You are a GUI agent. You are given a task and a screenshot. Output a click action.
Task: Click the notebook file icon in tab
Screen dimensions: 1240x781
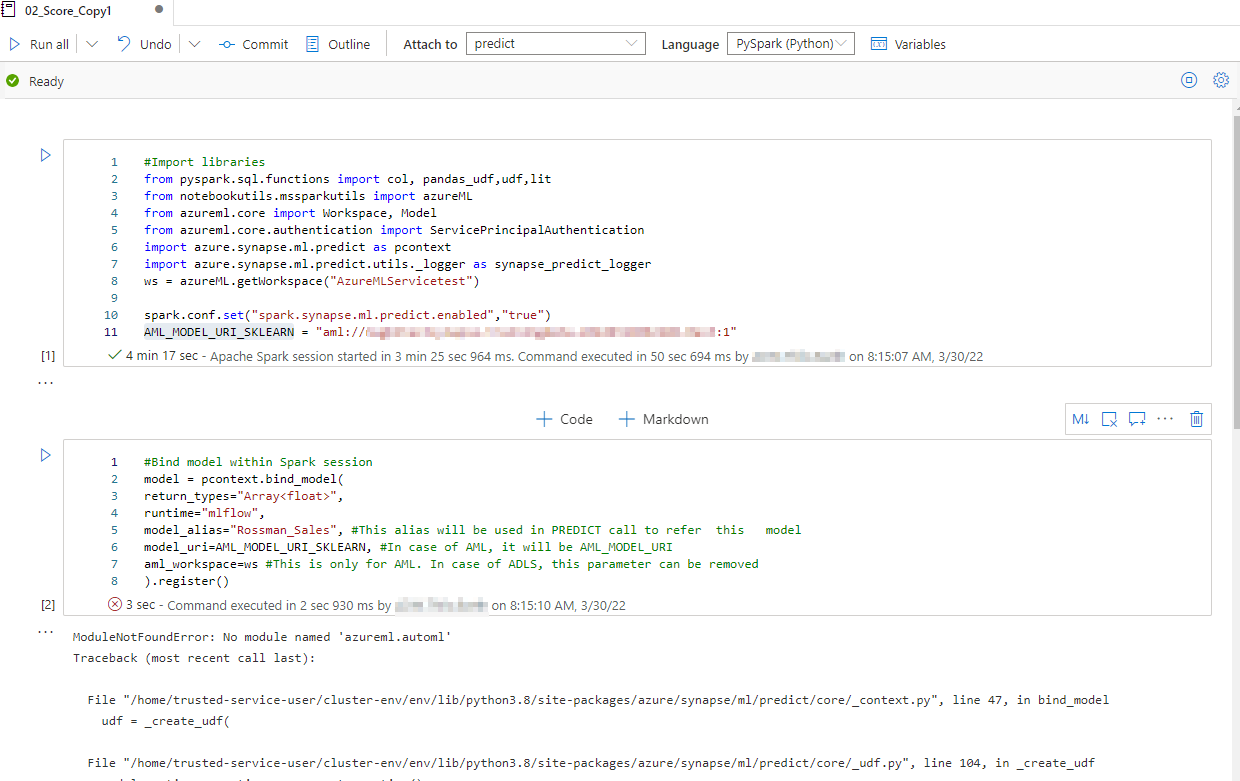pos(8,9)
